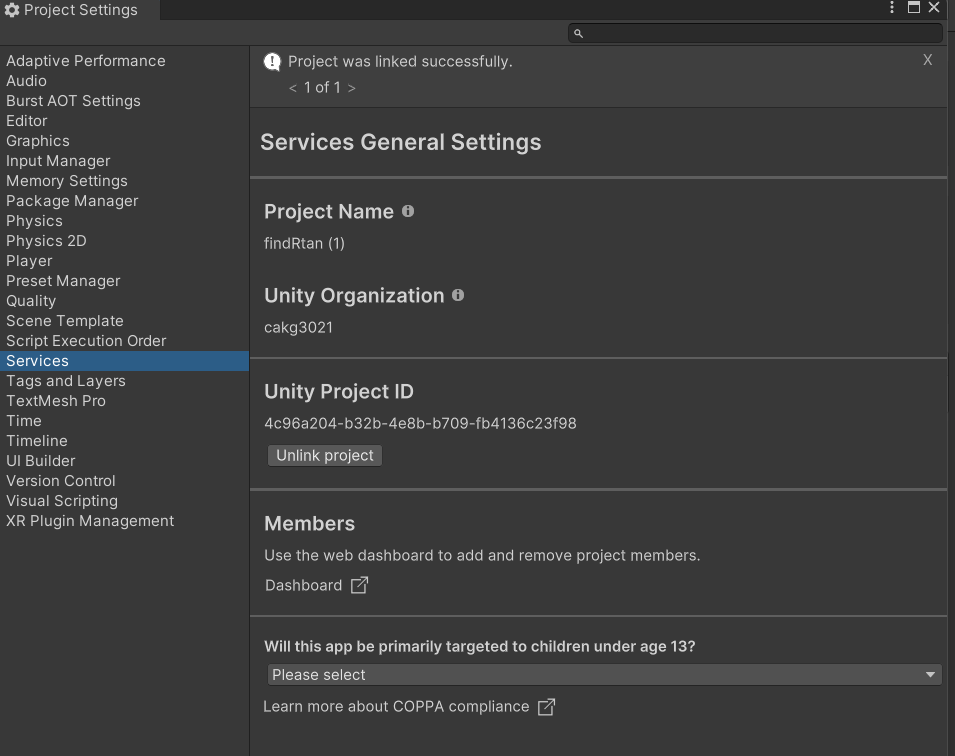Focus the settings search field
This screenshot has width=955, height=756.
tap(755, 33)
